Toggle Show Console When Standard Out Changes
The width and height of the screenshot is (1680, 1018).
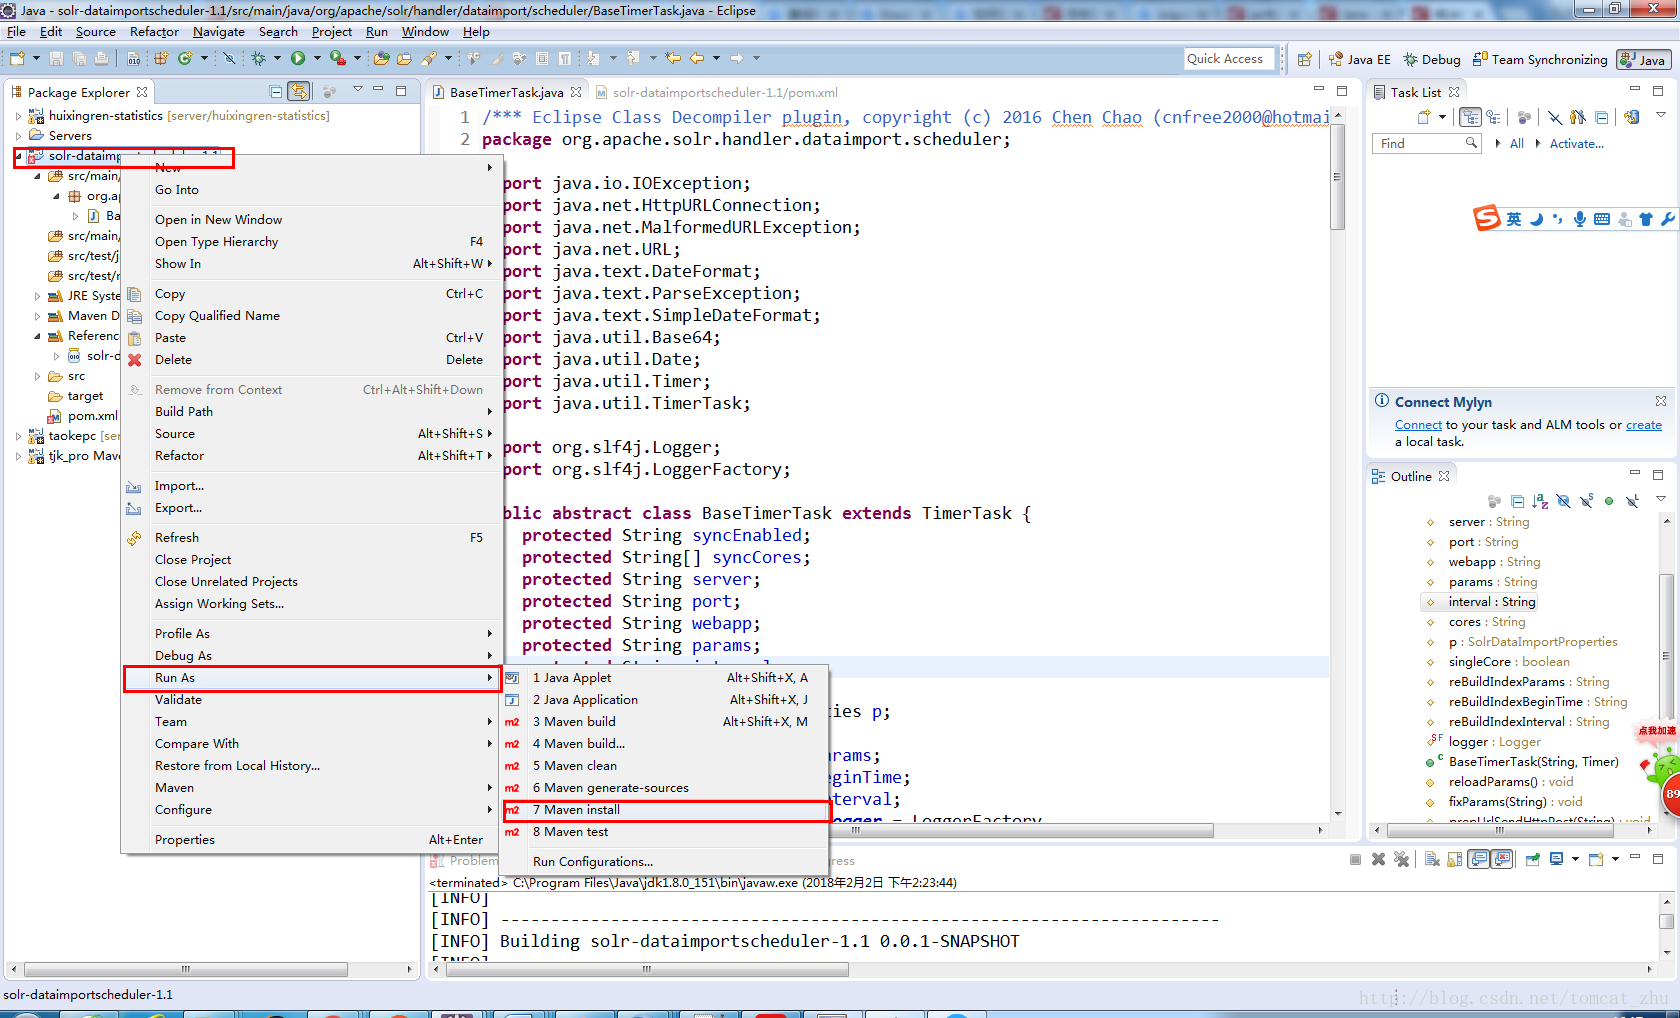[x=1479, y=859]
